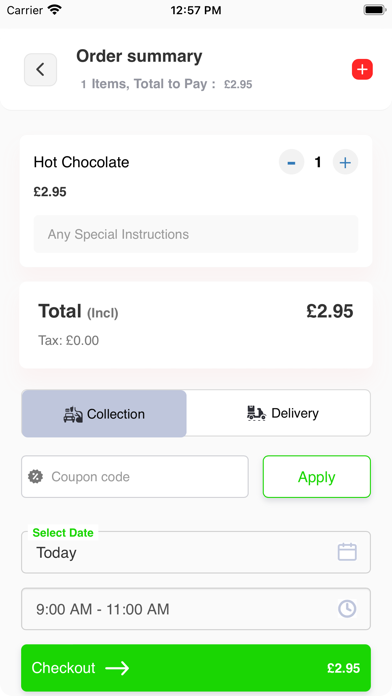Click the Delivery truck icon
The image size is (392, 696).
point(256,413)
